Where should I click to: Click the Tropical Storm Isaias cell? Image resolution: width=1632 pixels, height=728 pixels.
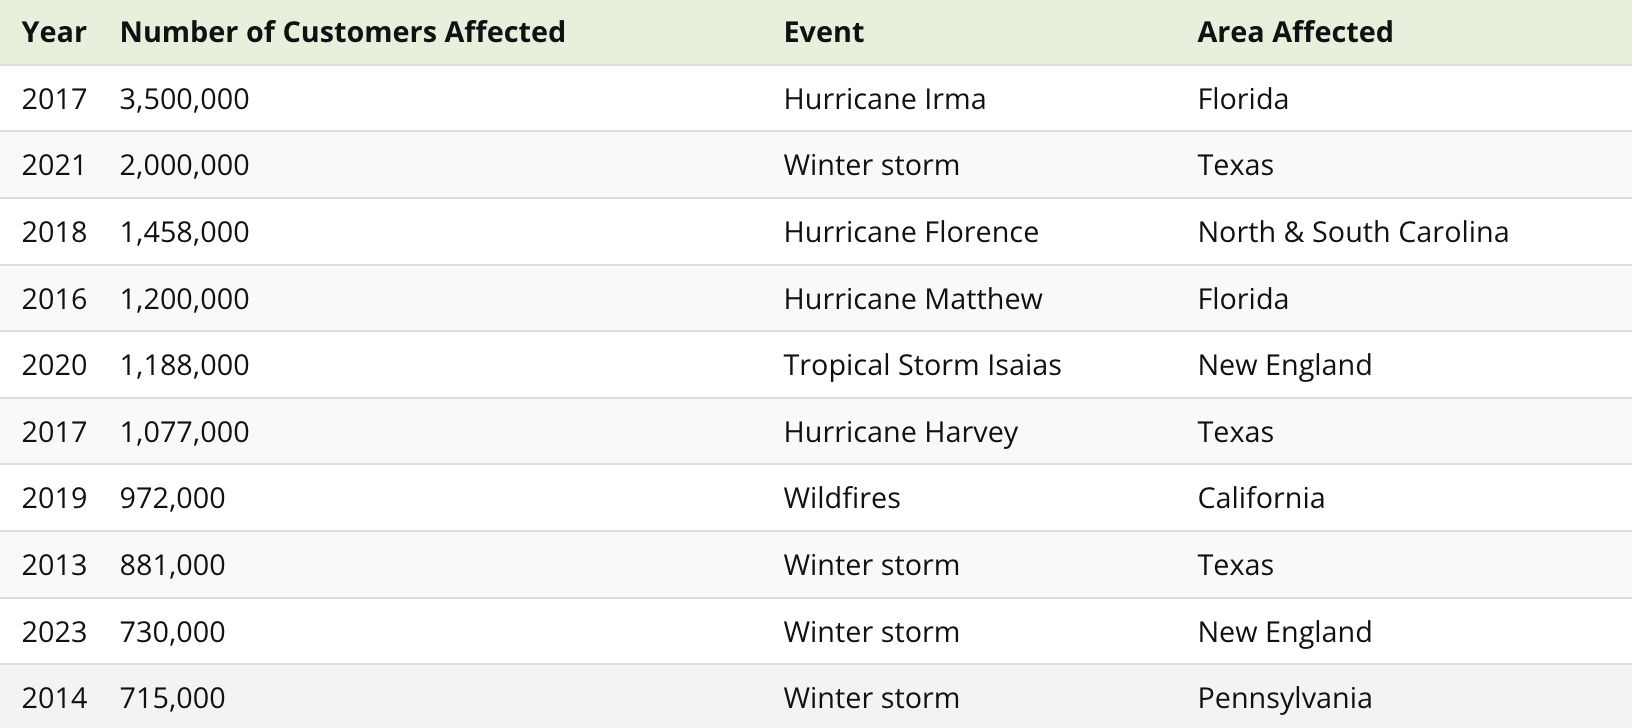pos(922,365)
